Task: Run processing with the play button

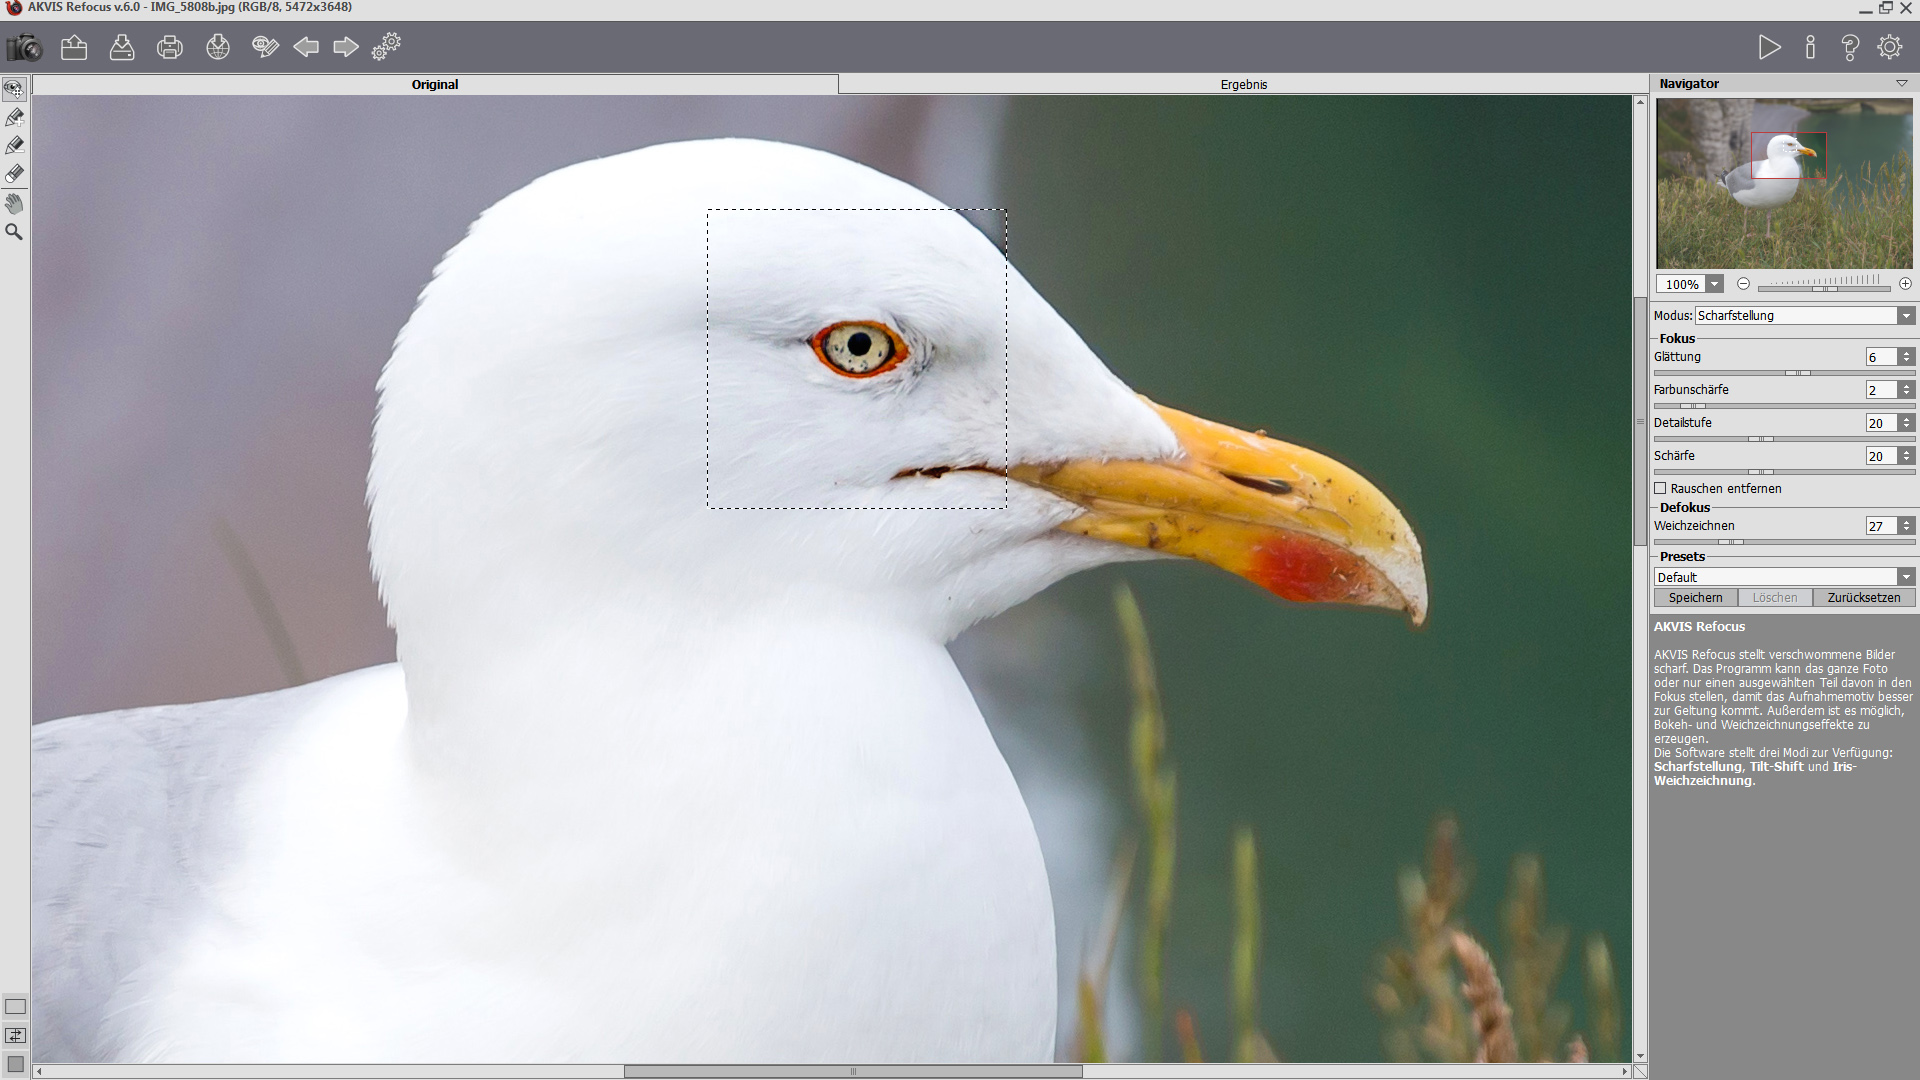Action: pos(1769,47)
